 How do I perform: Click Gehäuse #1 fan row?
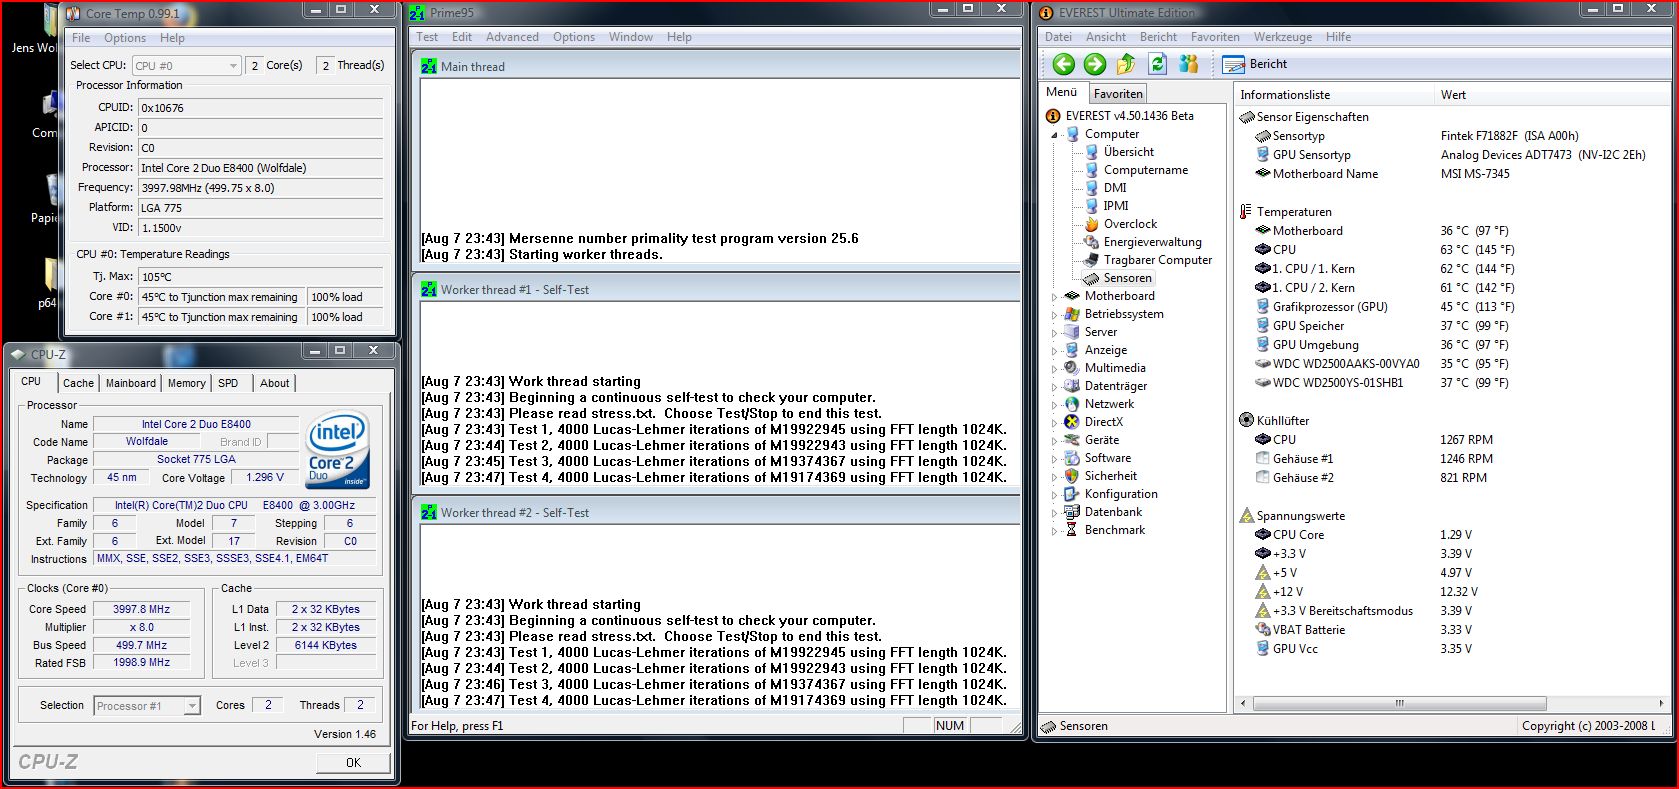[1374, 459]
